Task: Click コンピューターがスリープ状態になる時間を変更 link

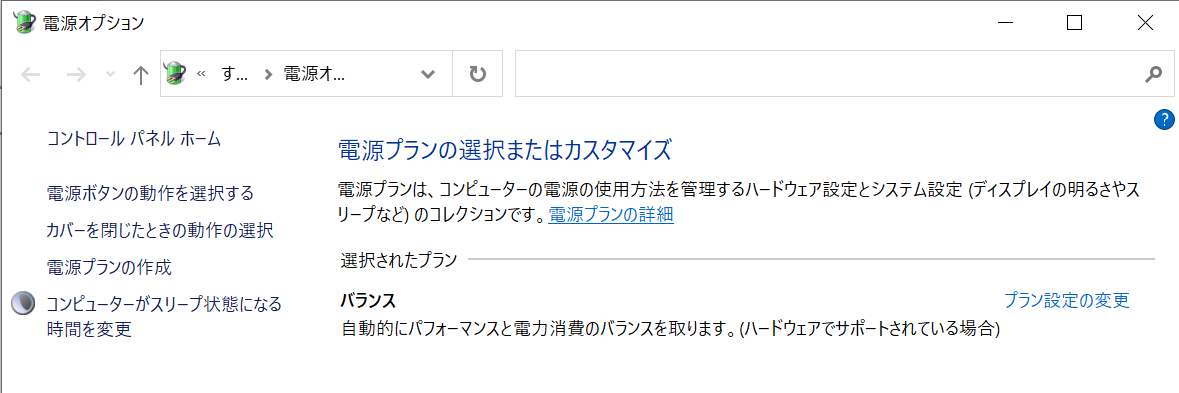Action: pyautogui.click(x=164, y=316)
